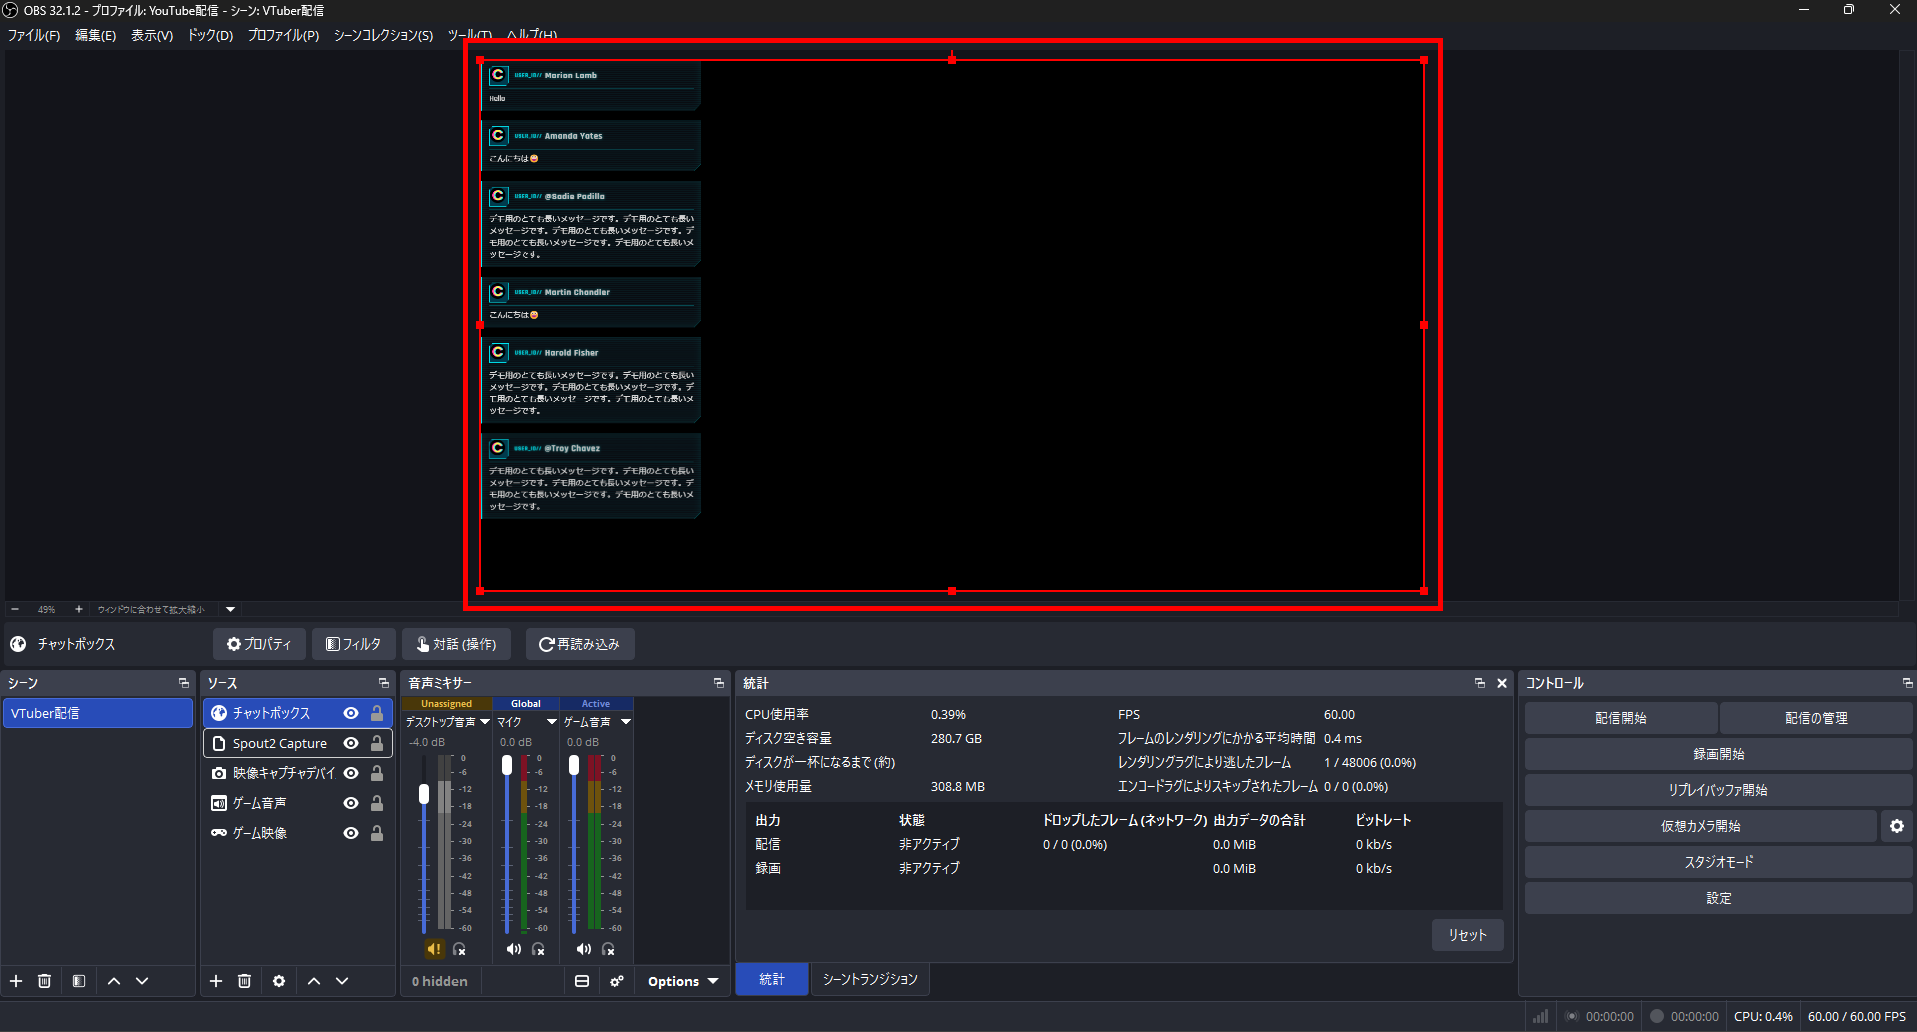The width and height of the screenshot is (1917, 1032).
Task: Unmute the デスクトップ音声 channel
Action: 434,949
